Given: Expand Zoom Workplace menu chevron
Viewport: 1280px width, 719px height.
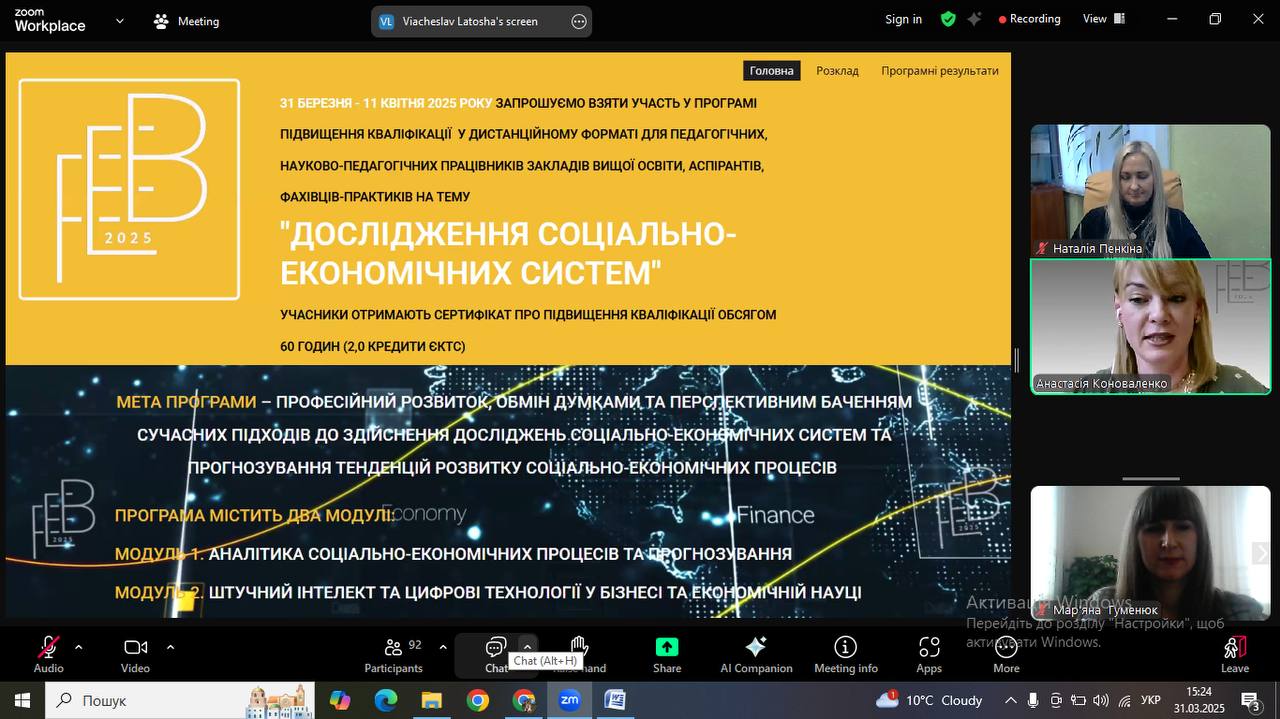Looking at the screenshot, I should click(x=120, y=20).
